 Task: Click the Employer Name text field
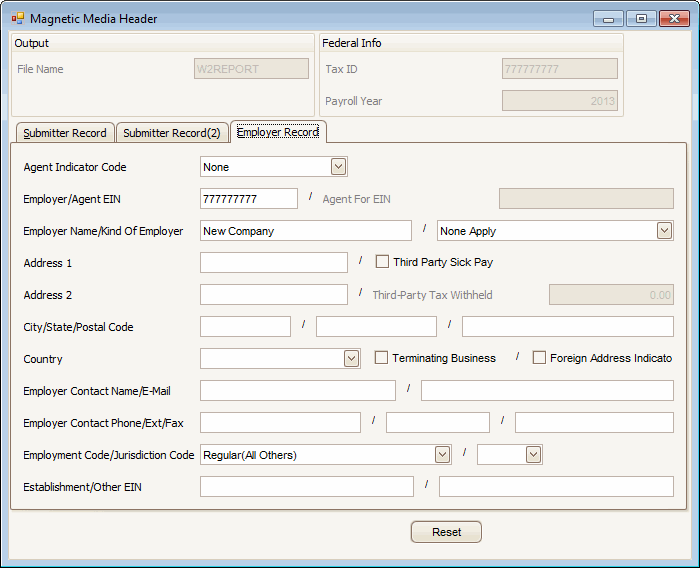305,231
